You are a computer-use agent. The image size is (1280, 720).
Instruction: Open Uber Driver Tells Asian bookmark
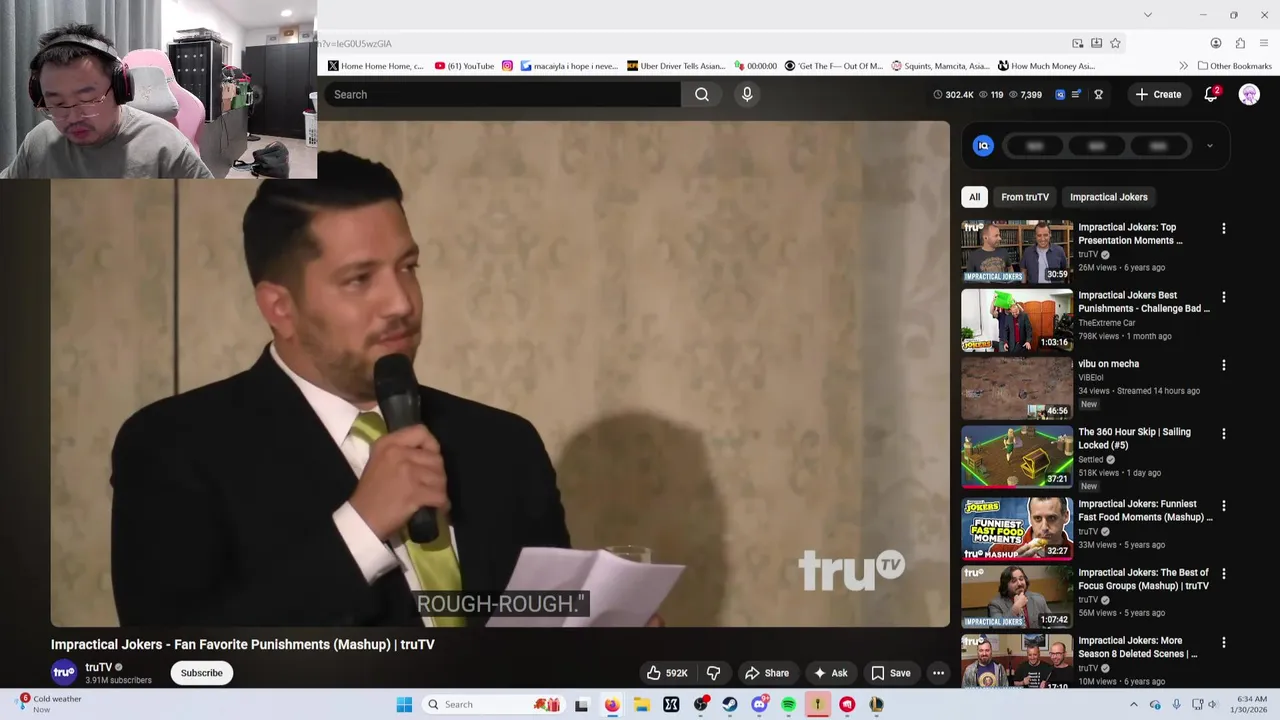click(676, 66)
